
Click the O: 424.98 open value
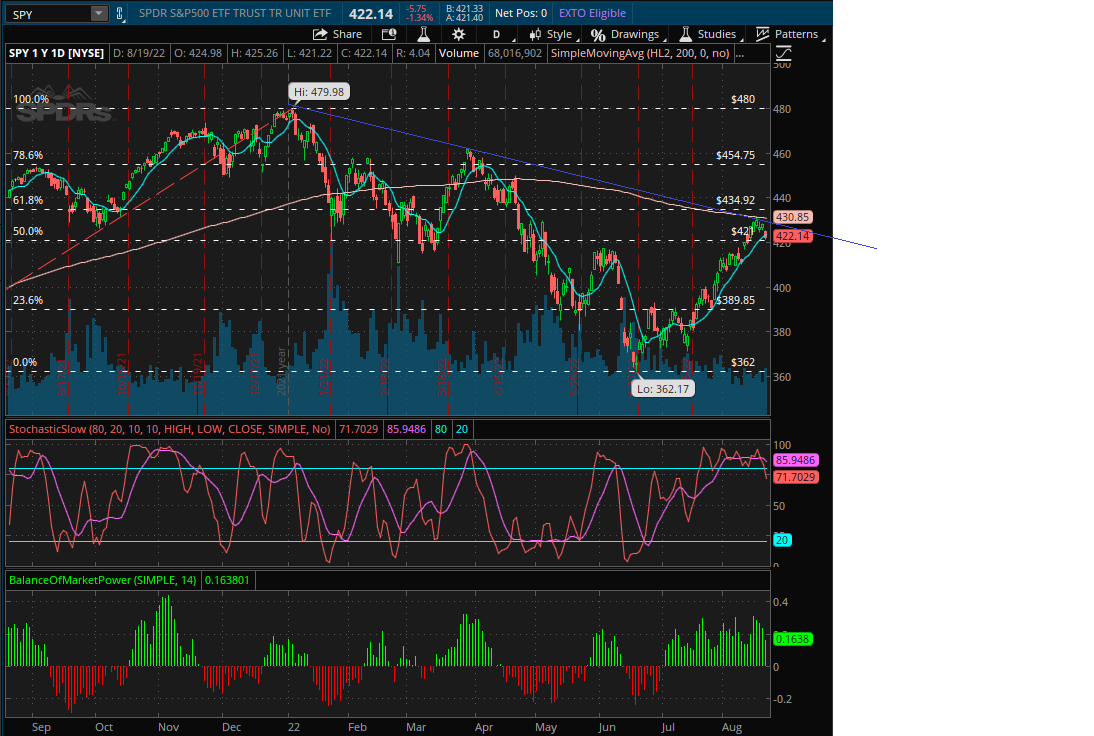tap(198, 53)
